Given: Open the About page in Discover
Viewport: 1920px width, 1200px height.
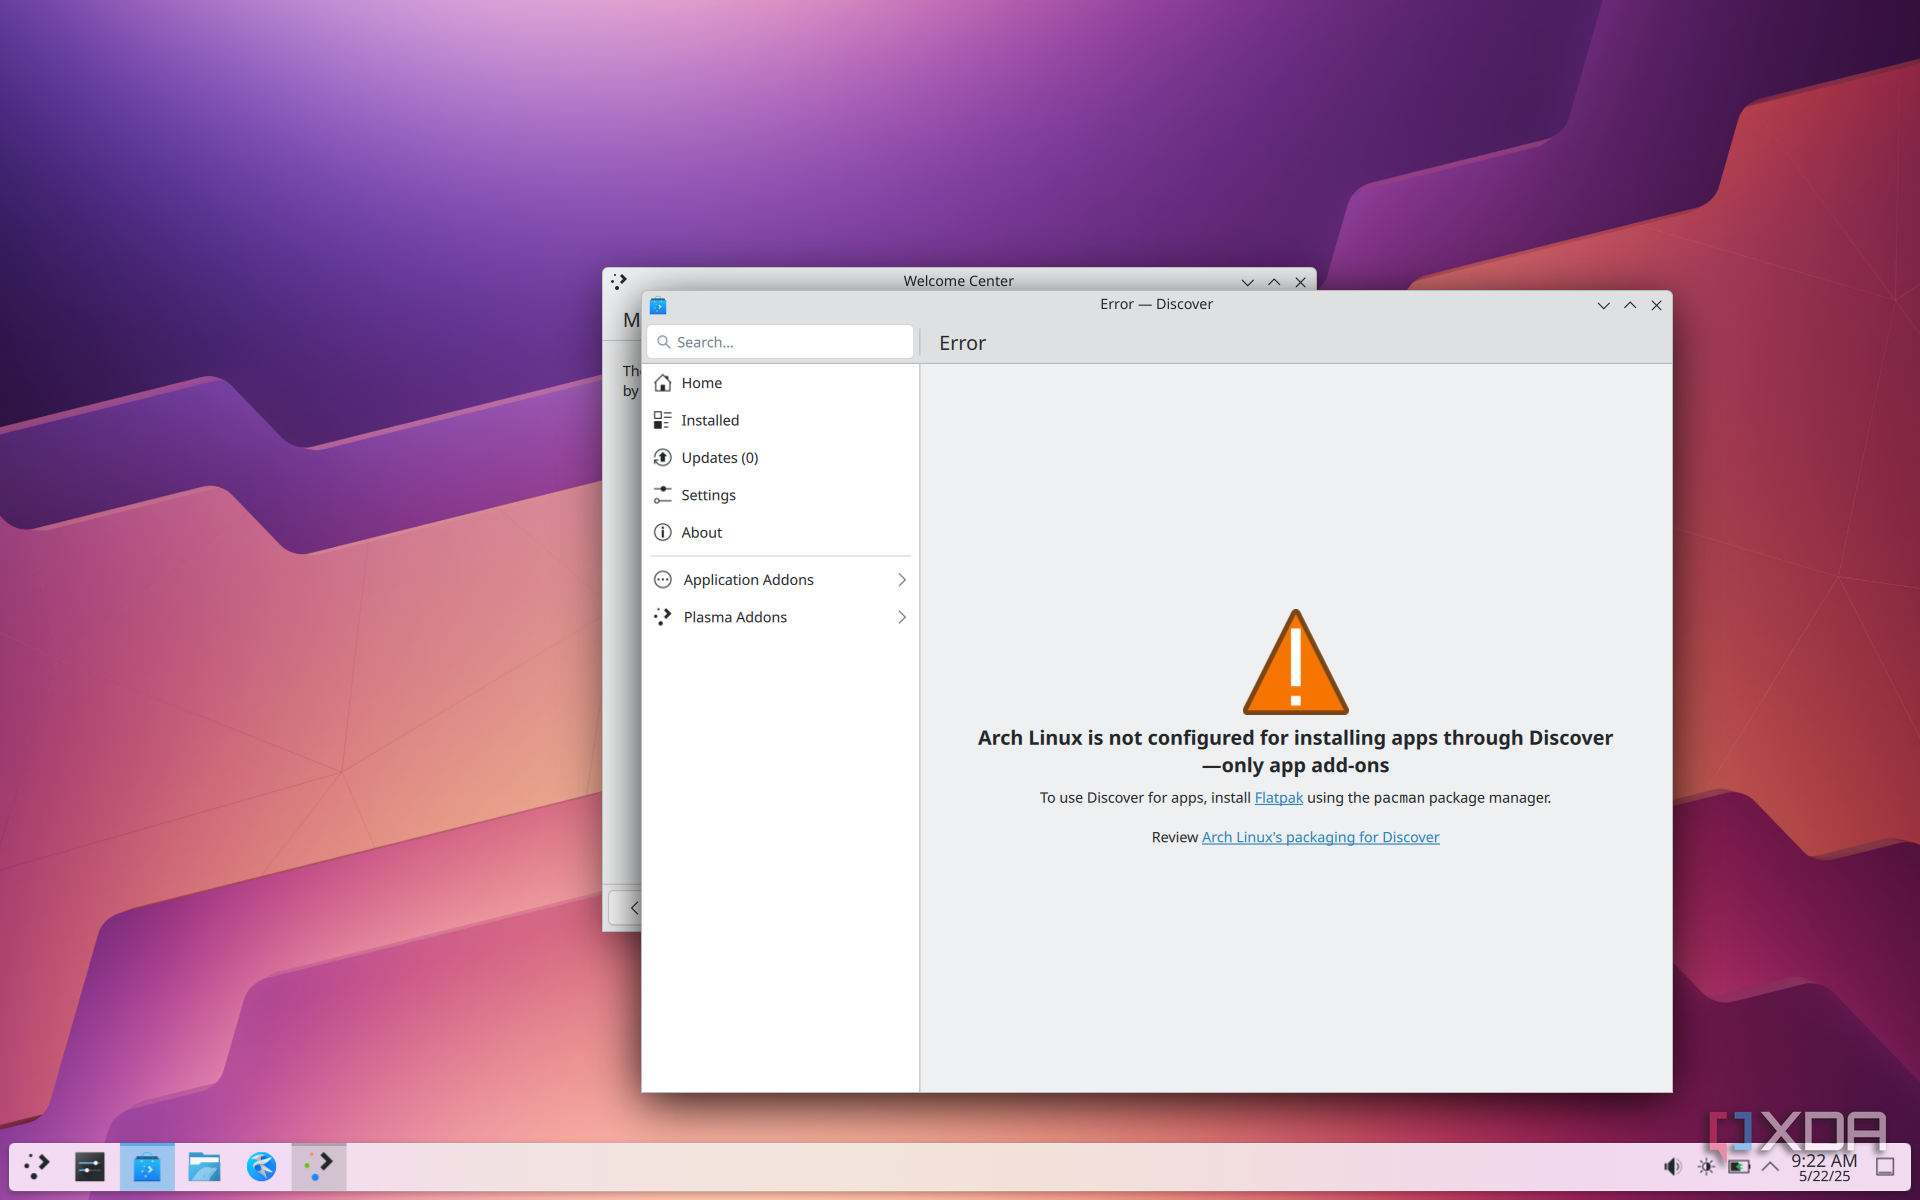Looking at the screenshot, I should [780, 533].
